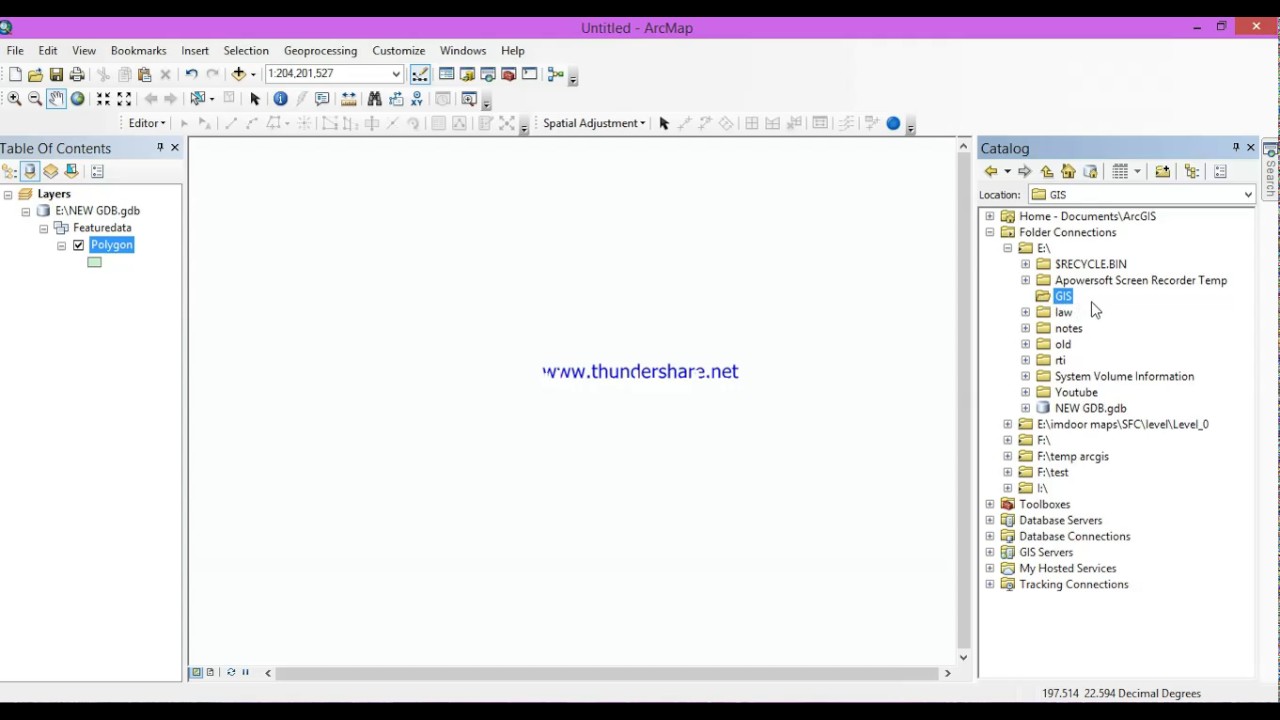Activate the Identify tool
Screen dimensions: 1280x720
[280, 98]
